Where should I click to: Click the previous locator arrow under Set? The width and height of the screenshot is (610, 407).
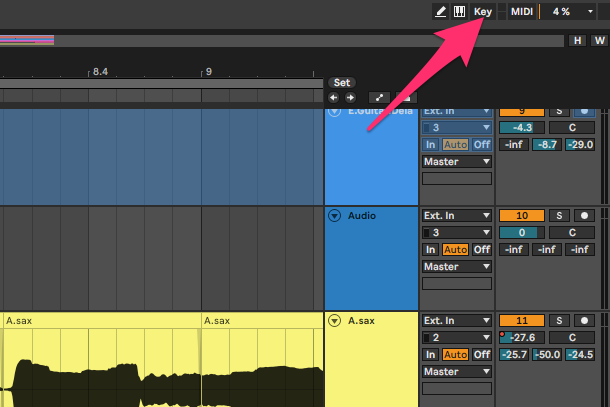335,98
